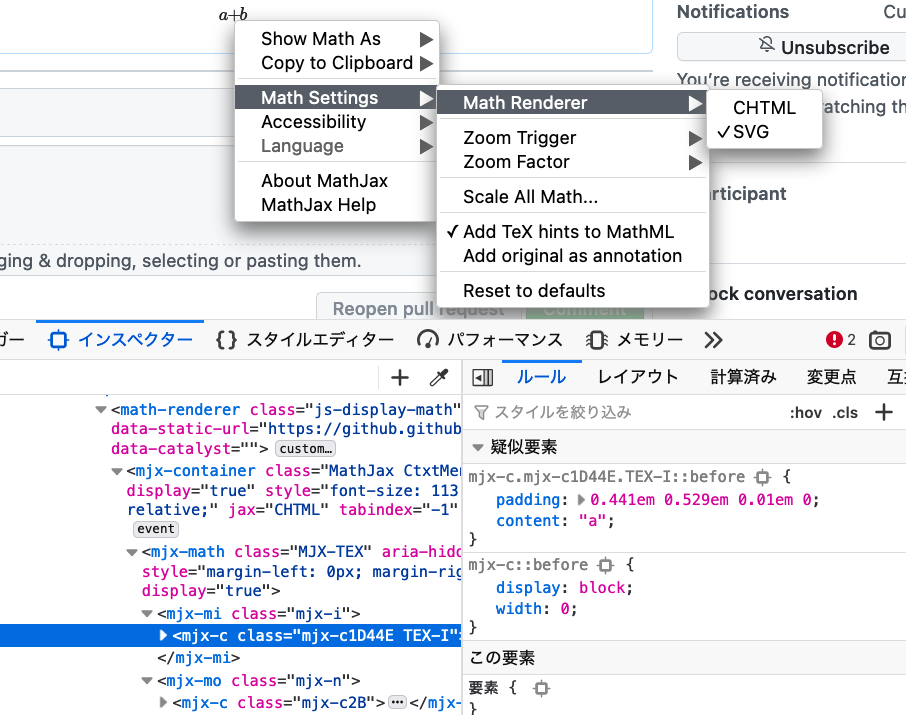The height and width of the screenshot is (715, 906).
Task: Switch to the 変更点 tab
Action: click(x=831, y=377)
